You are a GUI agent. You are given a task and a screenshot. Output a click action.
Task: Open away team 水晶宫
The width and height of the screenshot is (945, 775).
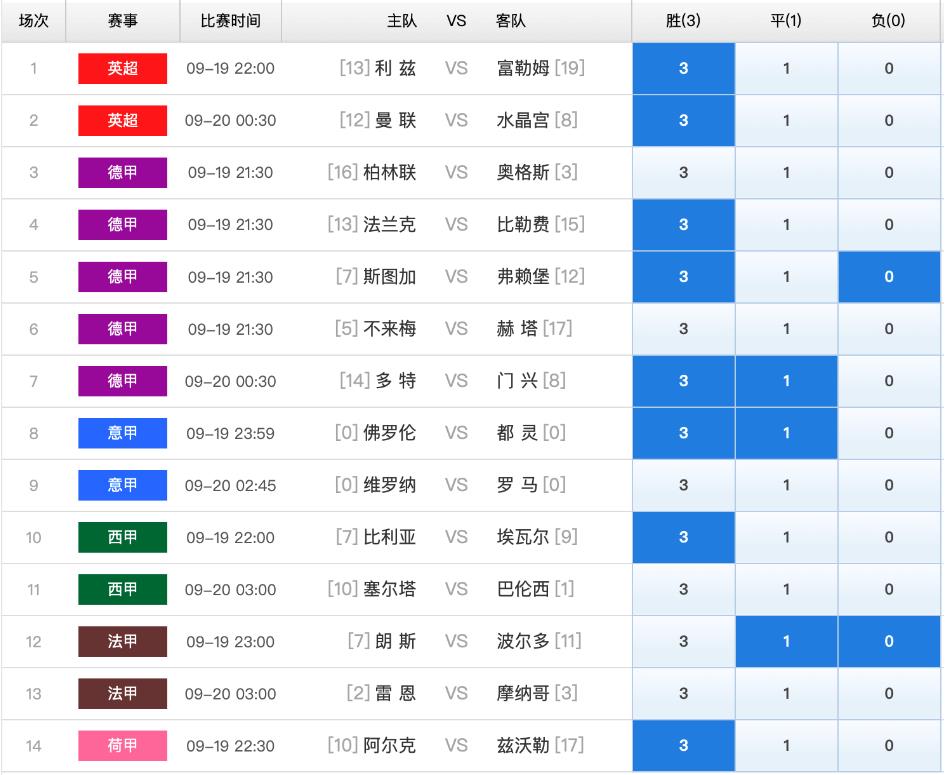tap(523, 121)
